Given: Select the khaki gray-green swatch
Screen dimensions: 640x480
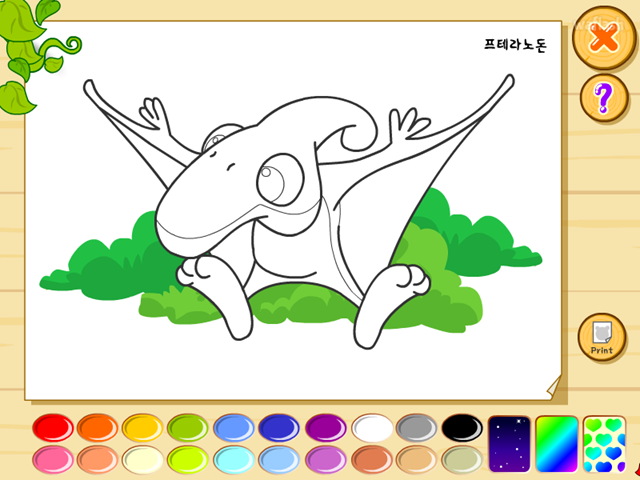Looking at the screenshot, I should [462, 459].
